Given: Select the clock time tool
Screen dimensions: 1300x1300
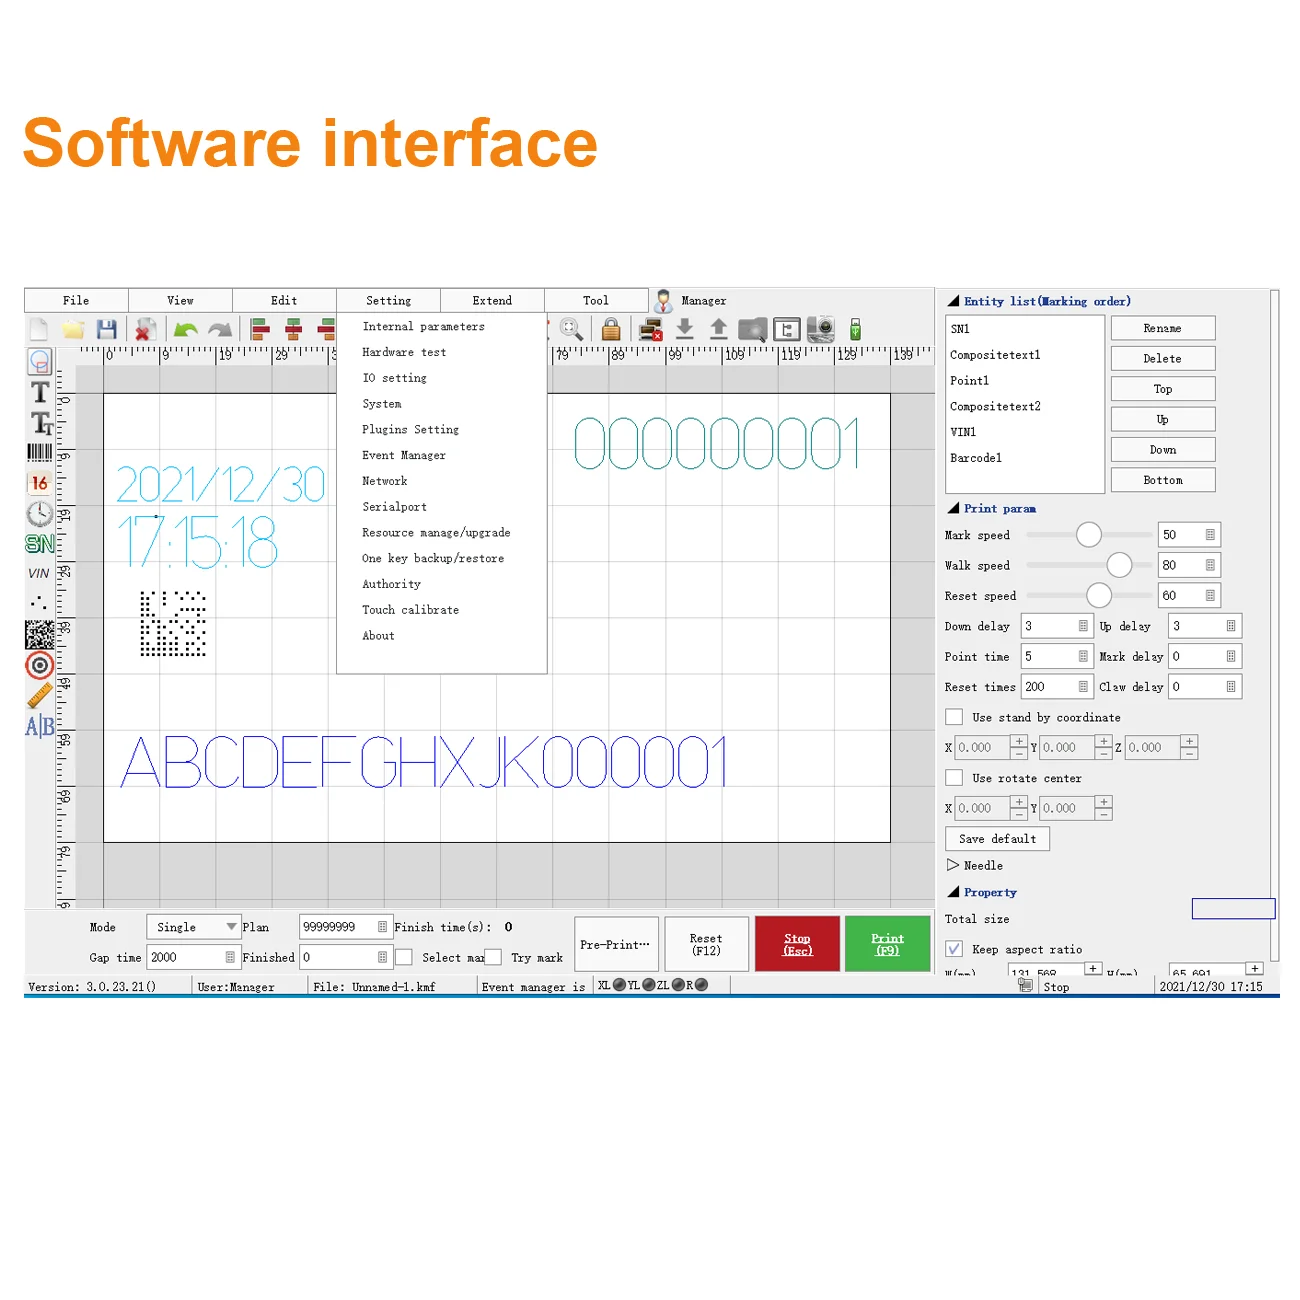Looking at the screenshot, I should coord(40,514).
